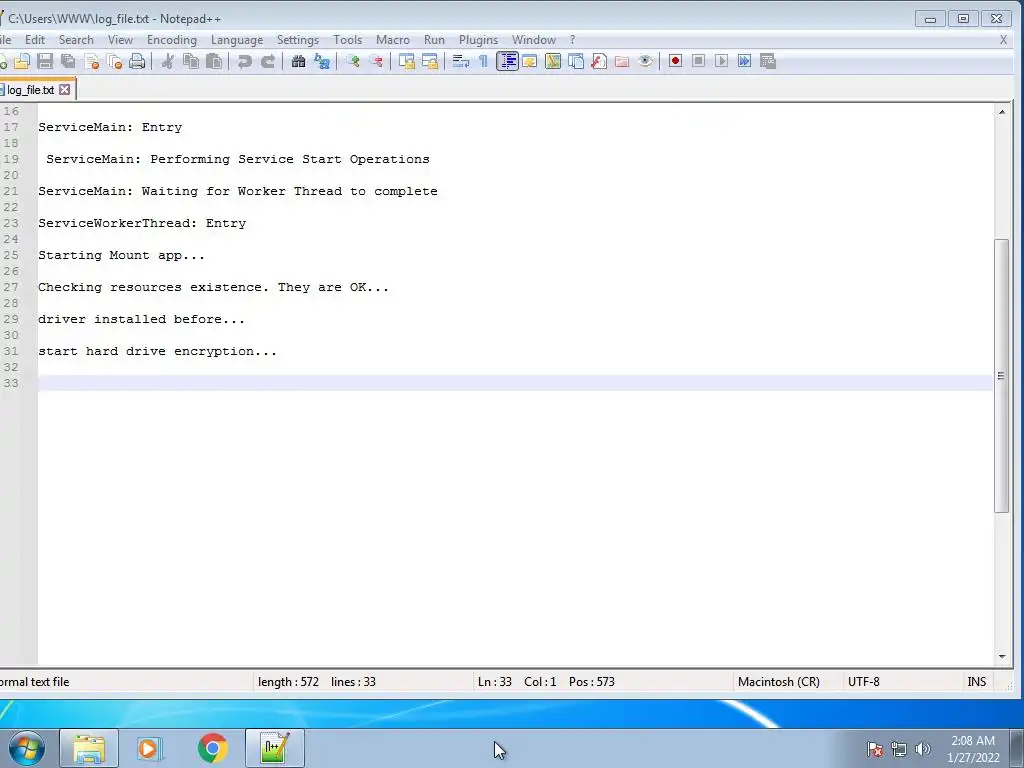
Task: Click the line 'ServiceWorkerThread: Entry'
Action: [x=142, y=223]
